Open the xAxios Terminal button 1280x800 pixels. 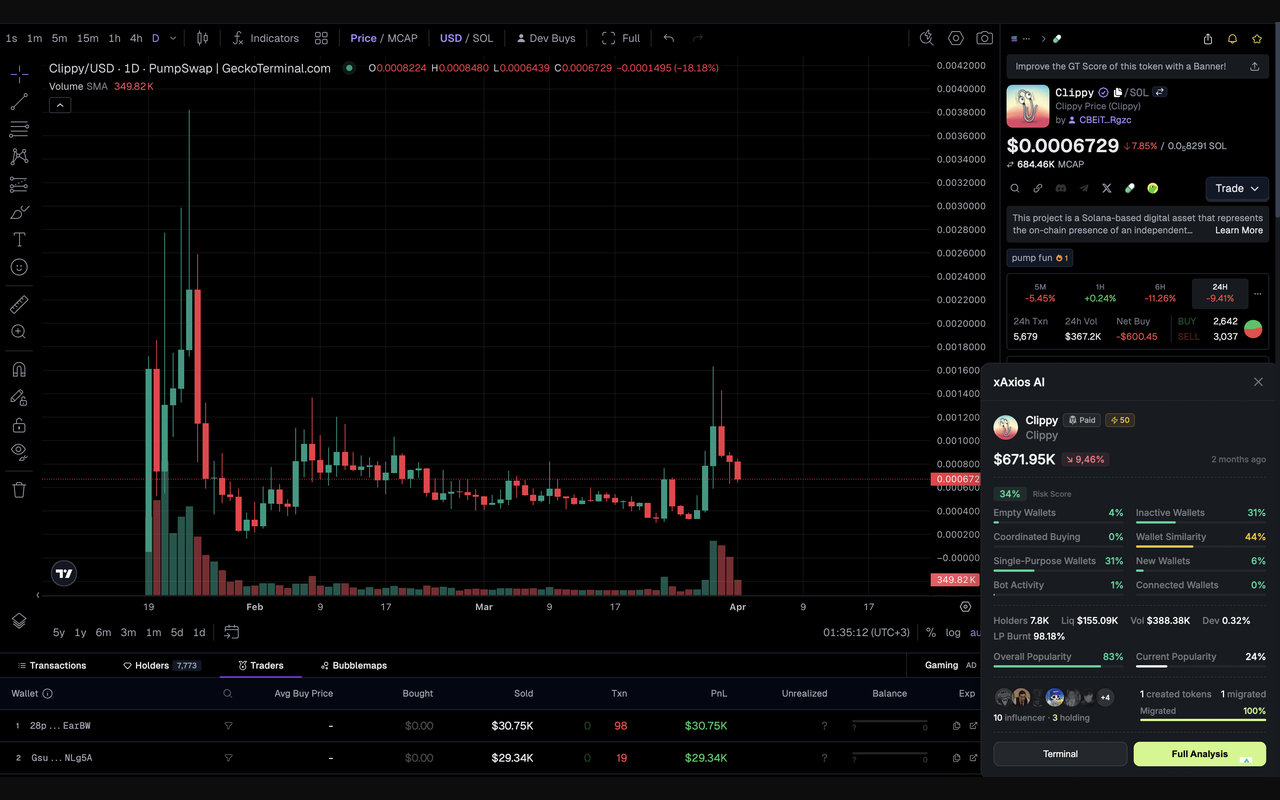click(x=1060, y=754)
